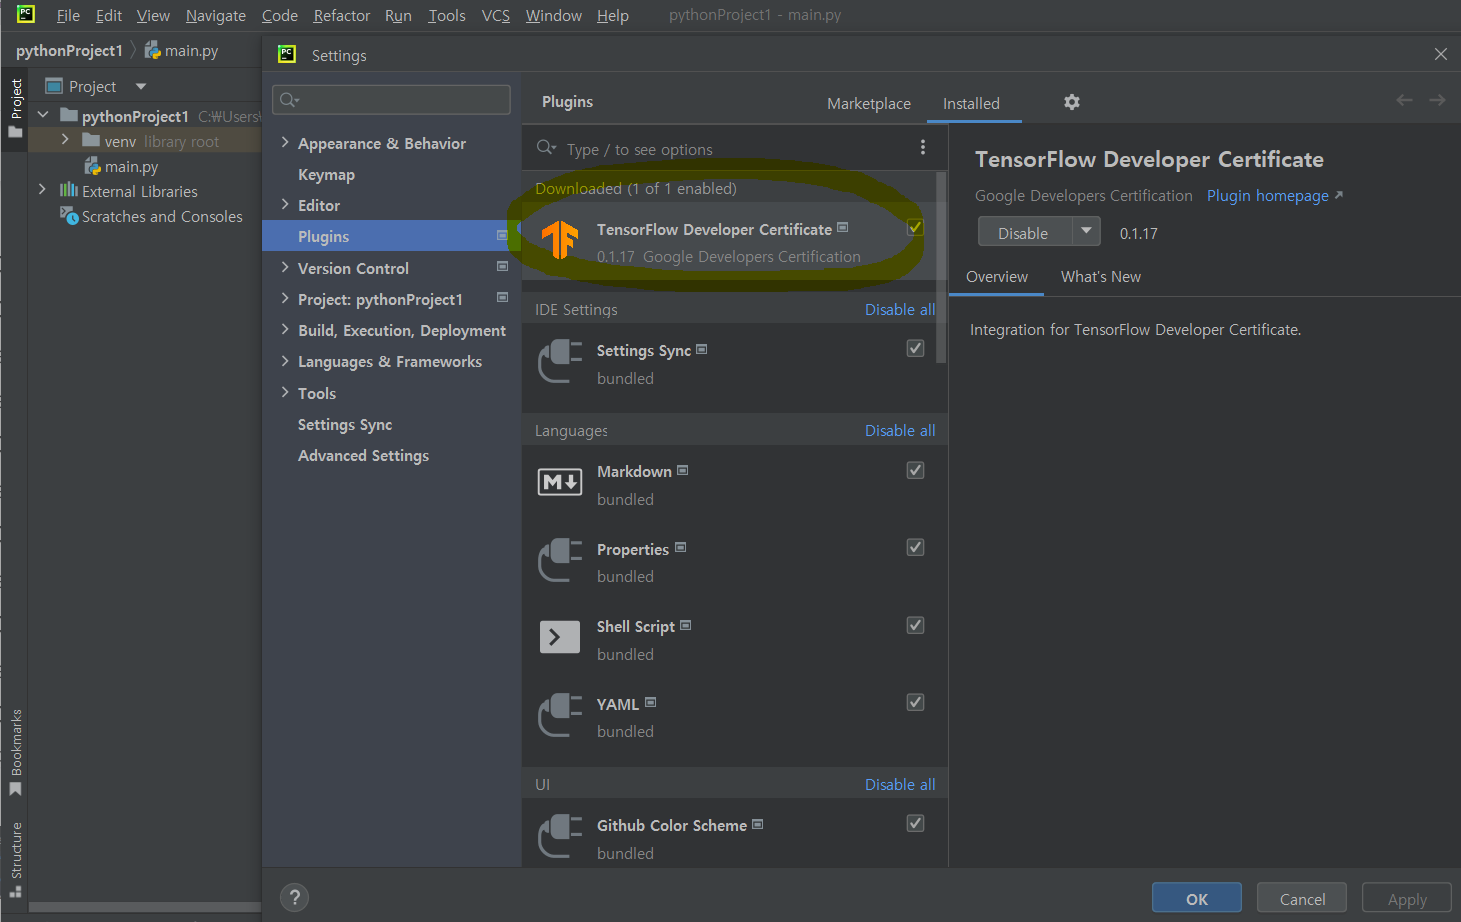Collapse the pythonProject1 root node
The image size is (1461, 922).
coord(42,115)
